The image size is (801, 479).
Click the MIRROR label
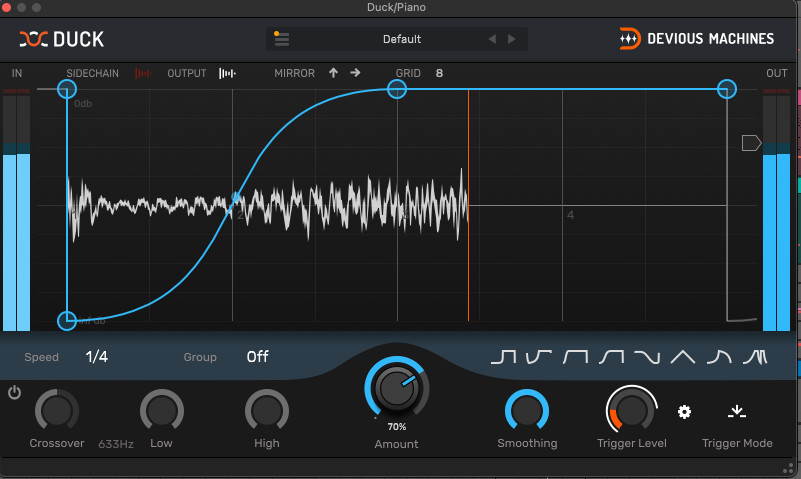[295, 74]
